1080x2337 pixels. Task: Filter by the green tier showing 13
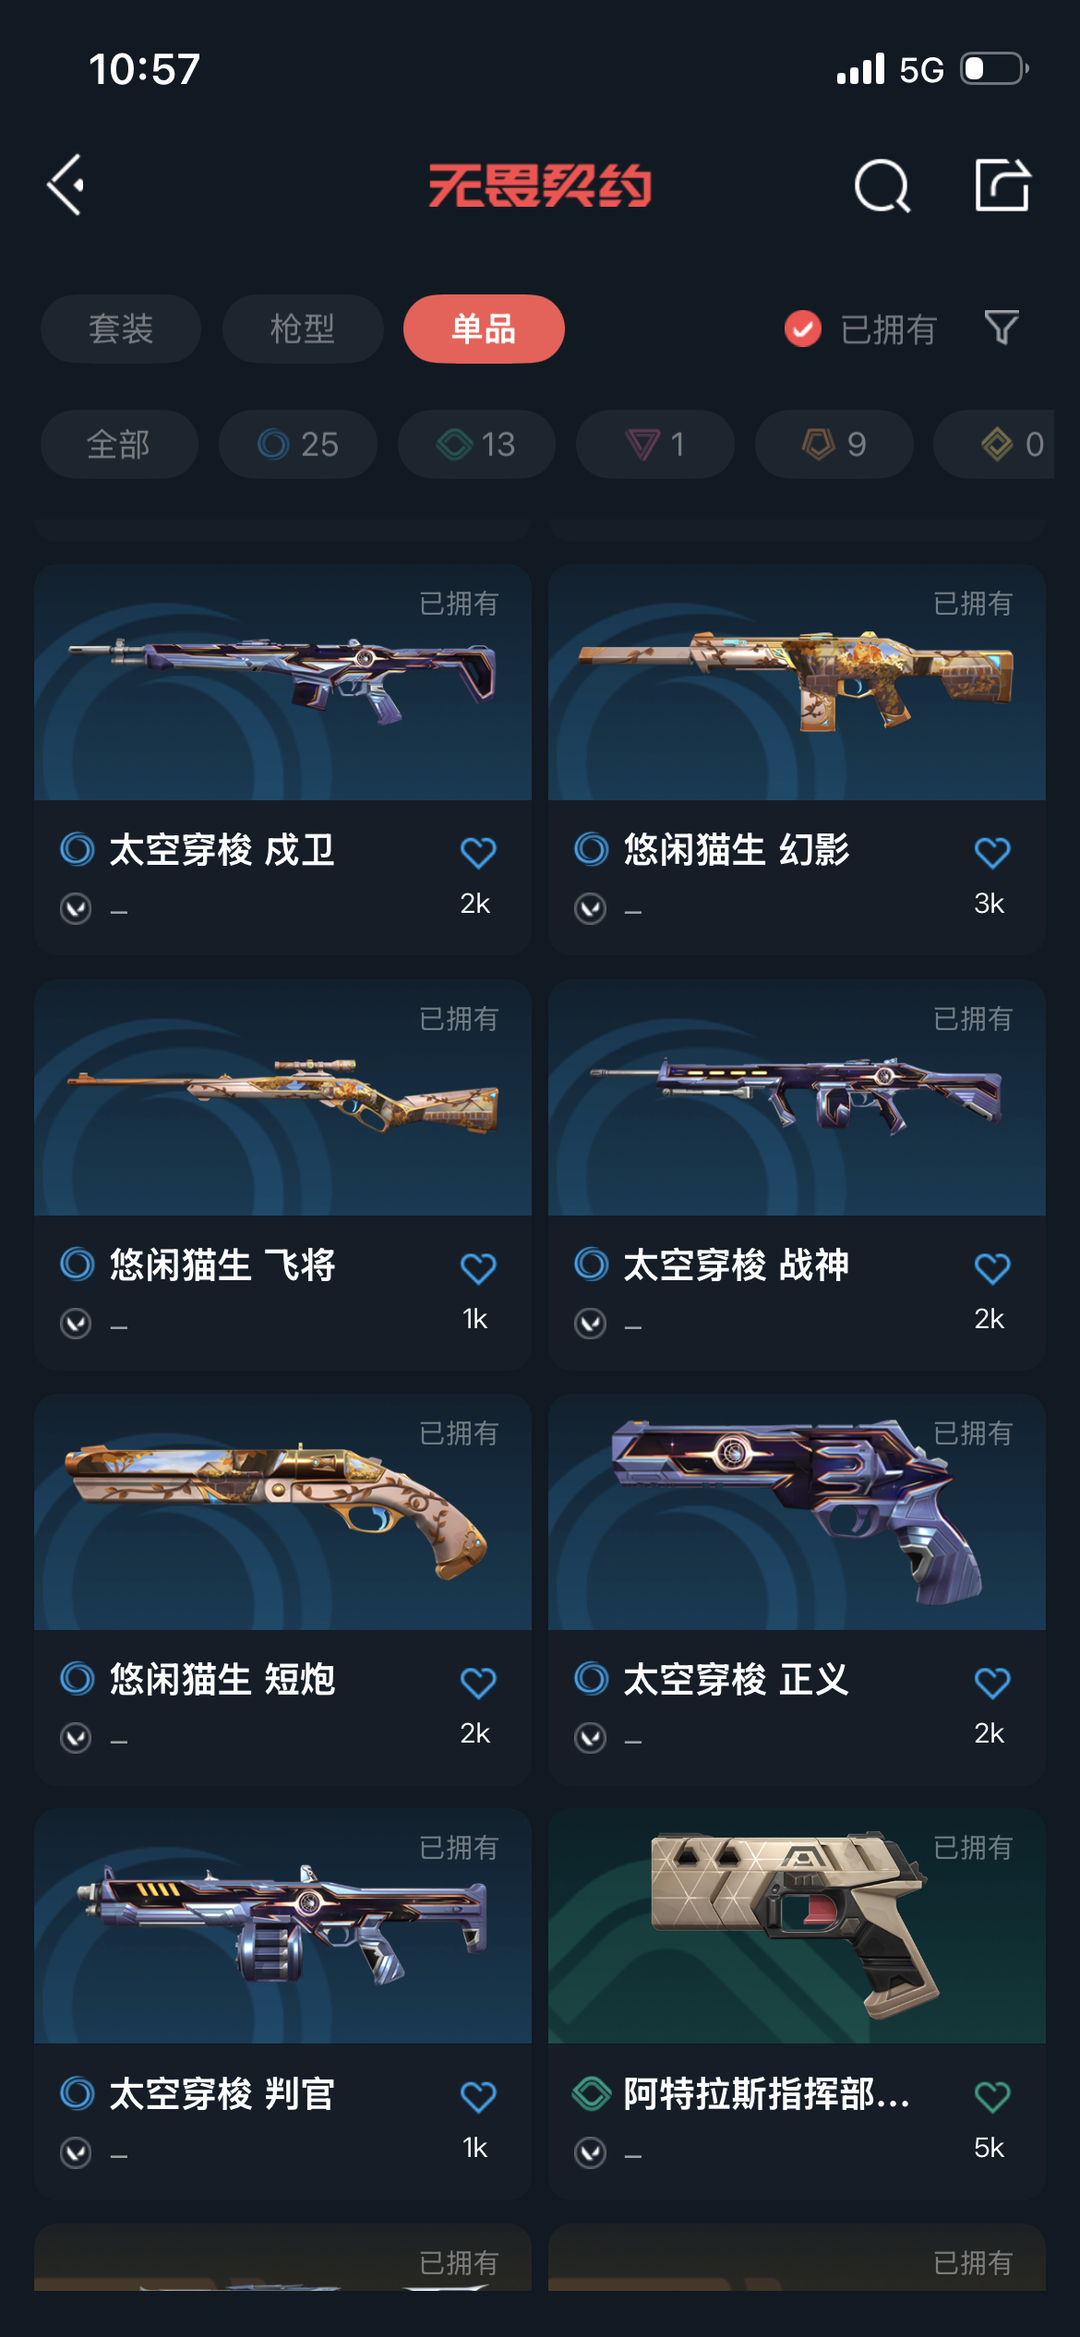[477, 444]
